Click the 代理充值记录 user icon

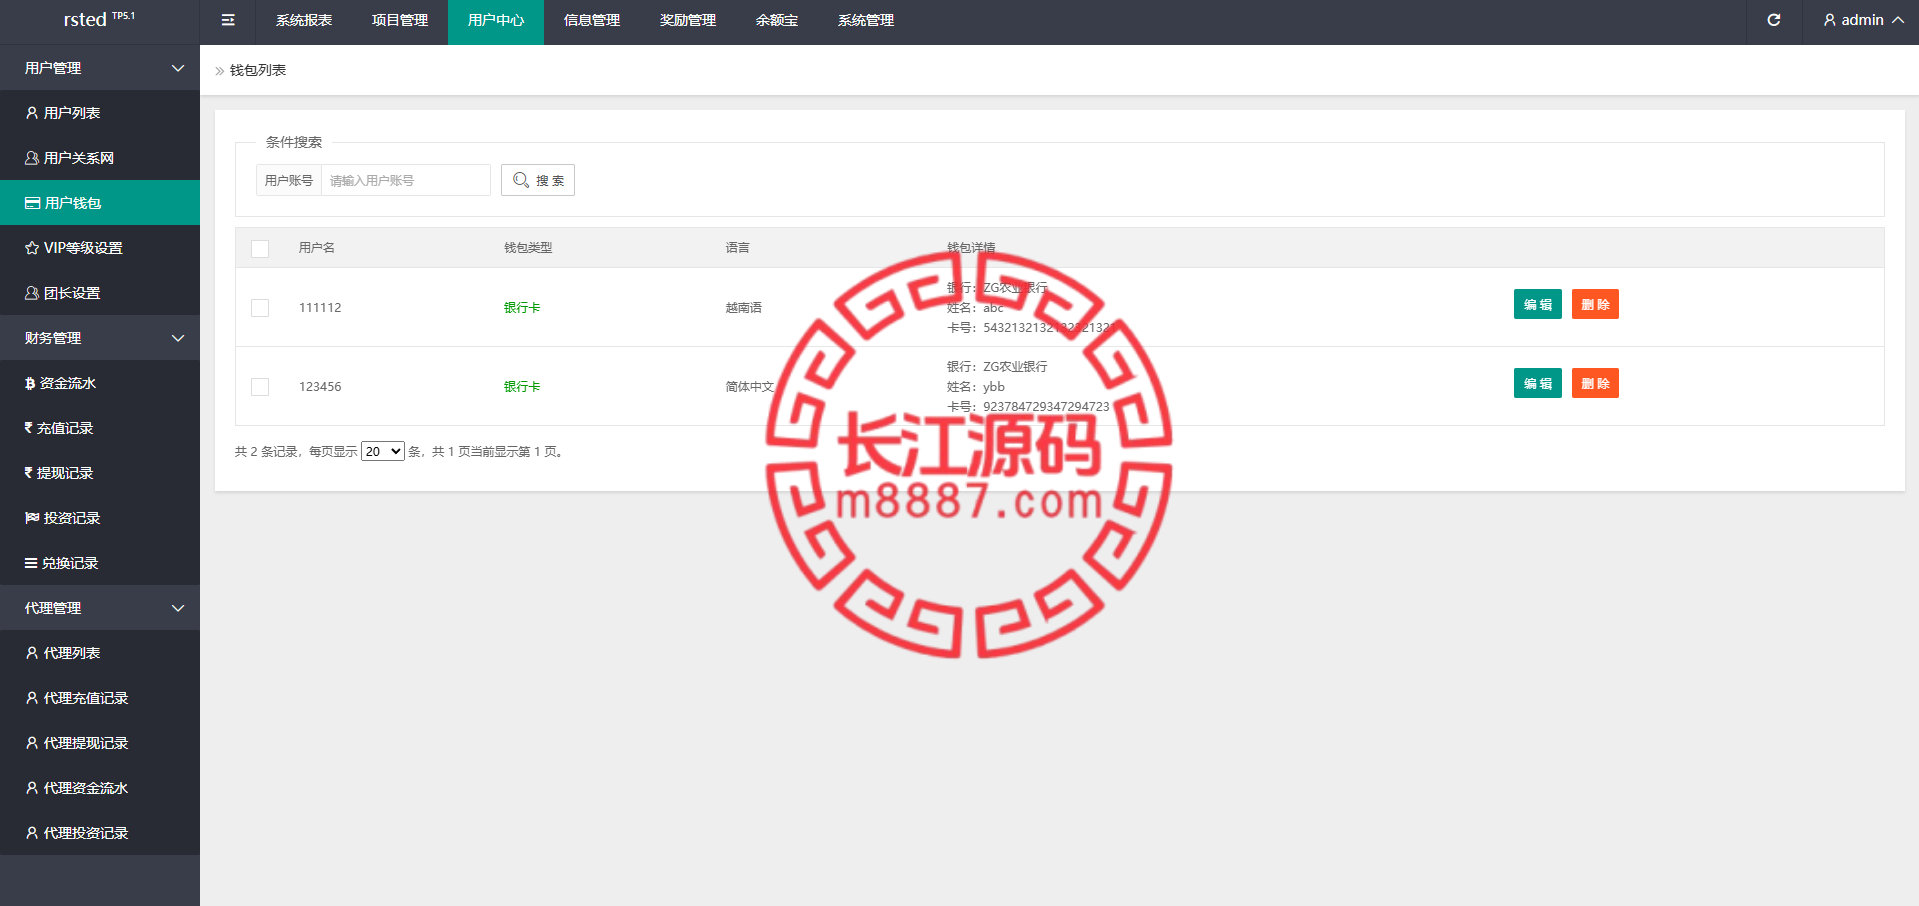(x=32, y=698)
